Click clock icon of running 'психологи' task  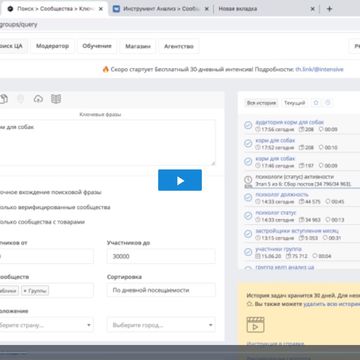(248, 180)
